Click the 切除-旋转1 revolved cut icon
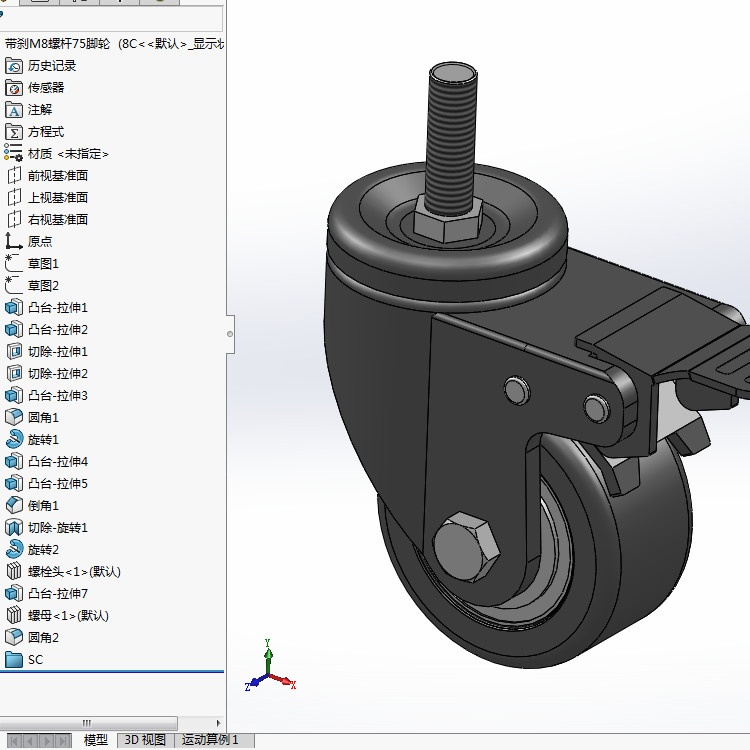 (x=14, y=528)
